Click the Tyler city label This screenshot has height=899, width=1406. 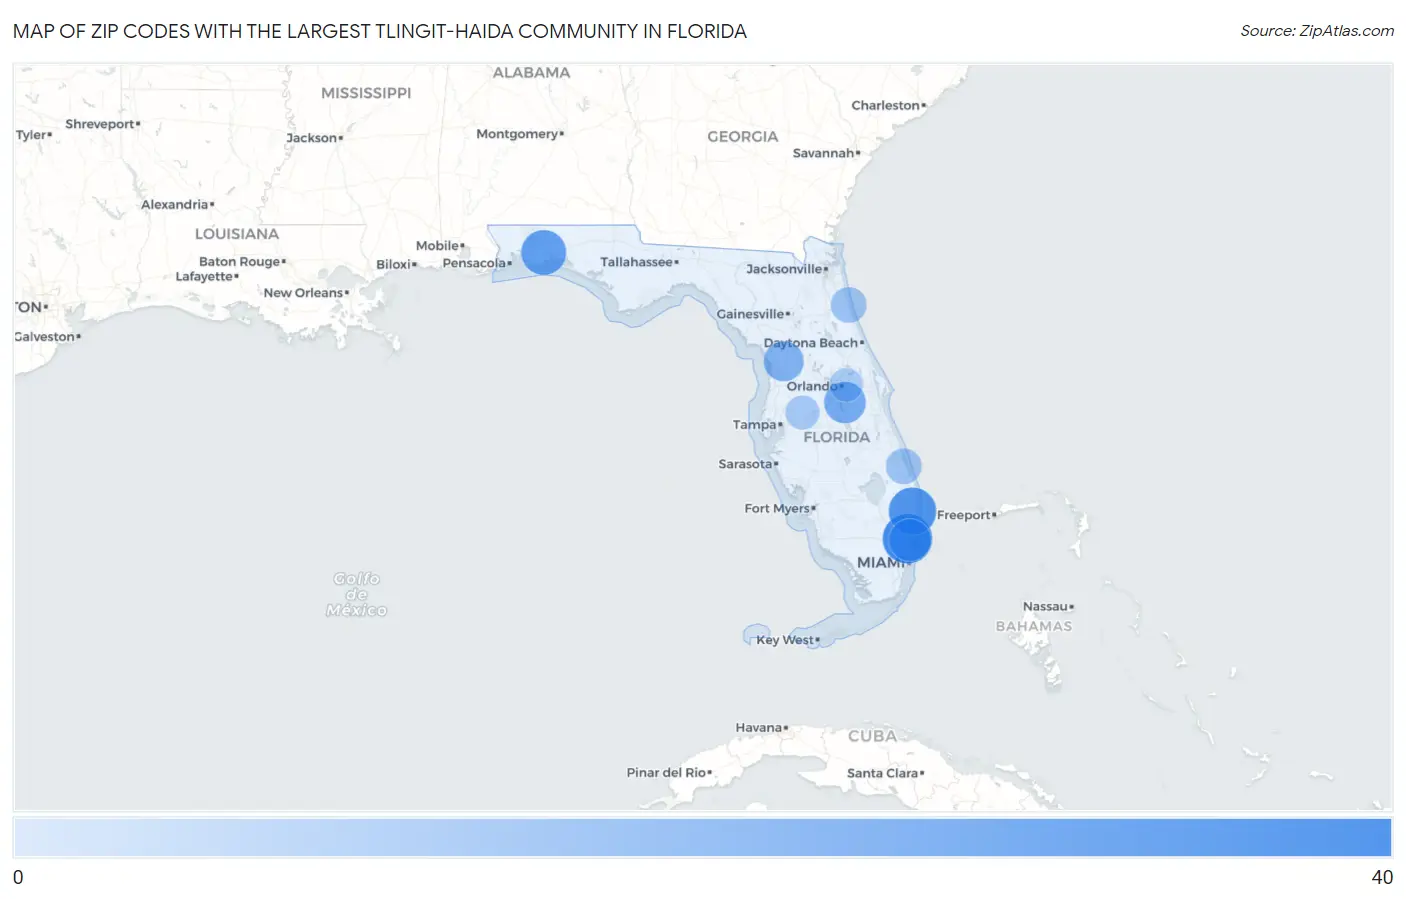[31, 135]
